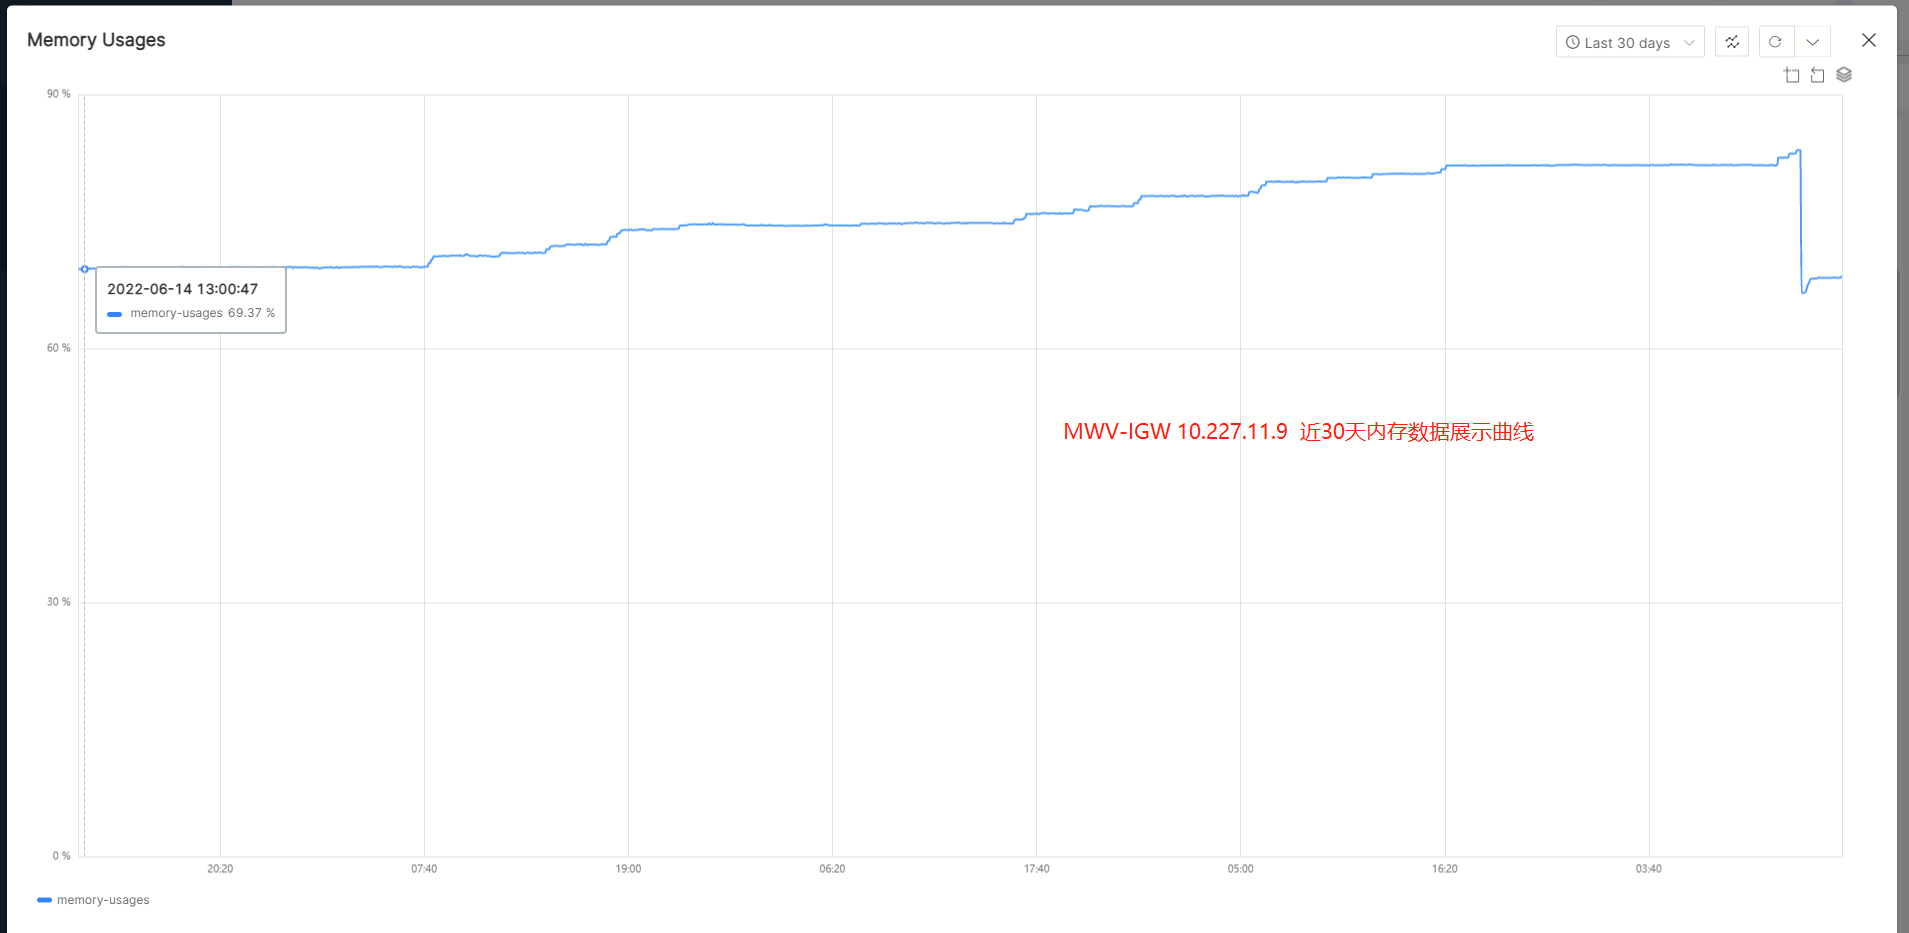Click the Memory Usages panel title
The image size is (1909, 933).
pos(96,40)
